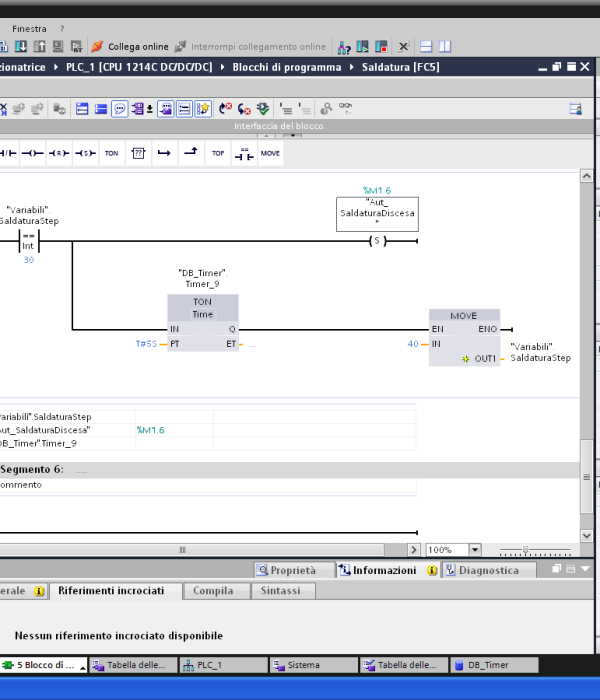600x700 pixels.
Task: Show the Diagnostica panel tab
Action: pos(489,570)
